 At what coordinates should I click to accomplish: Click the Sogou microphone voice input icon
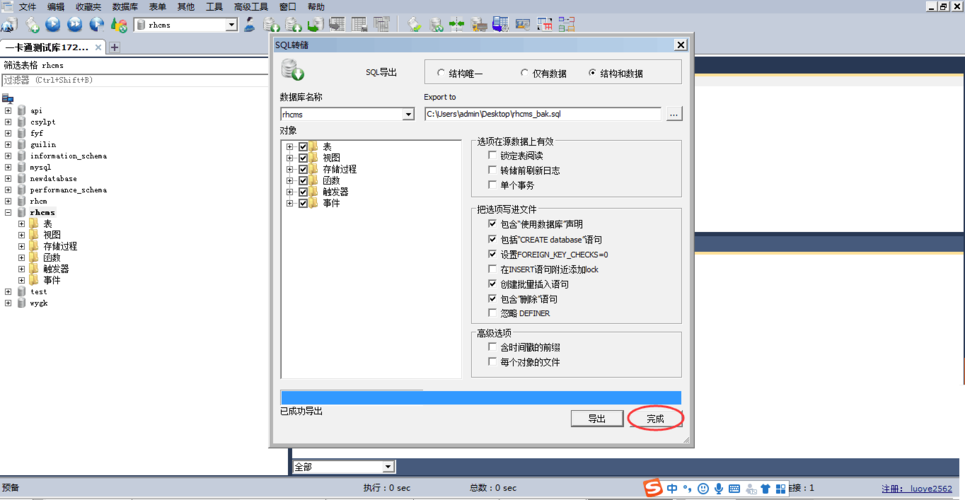(x=718, y=488)
